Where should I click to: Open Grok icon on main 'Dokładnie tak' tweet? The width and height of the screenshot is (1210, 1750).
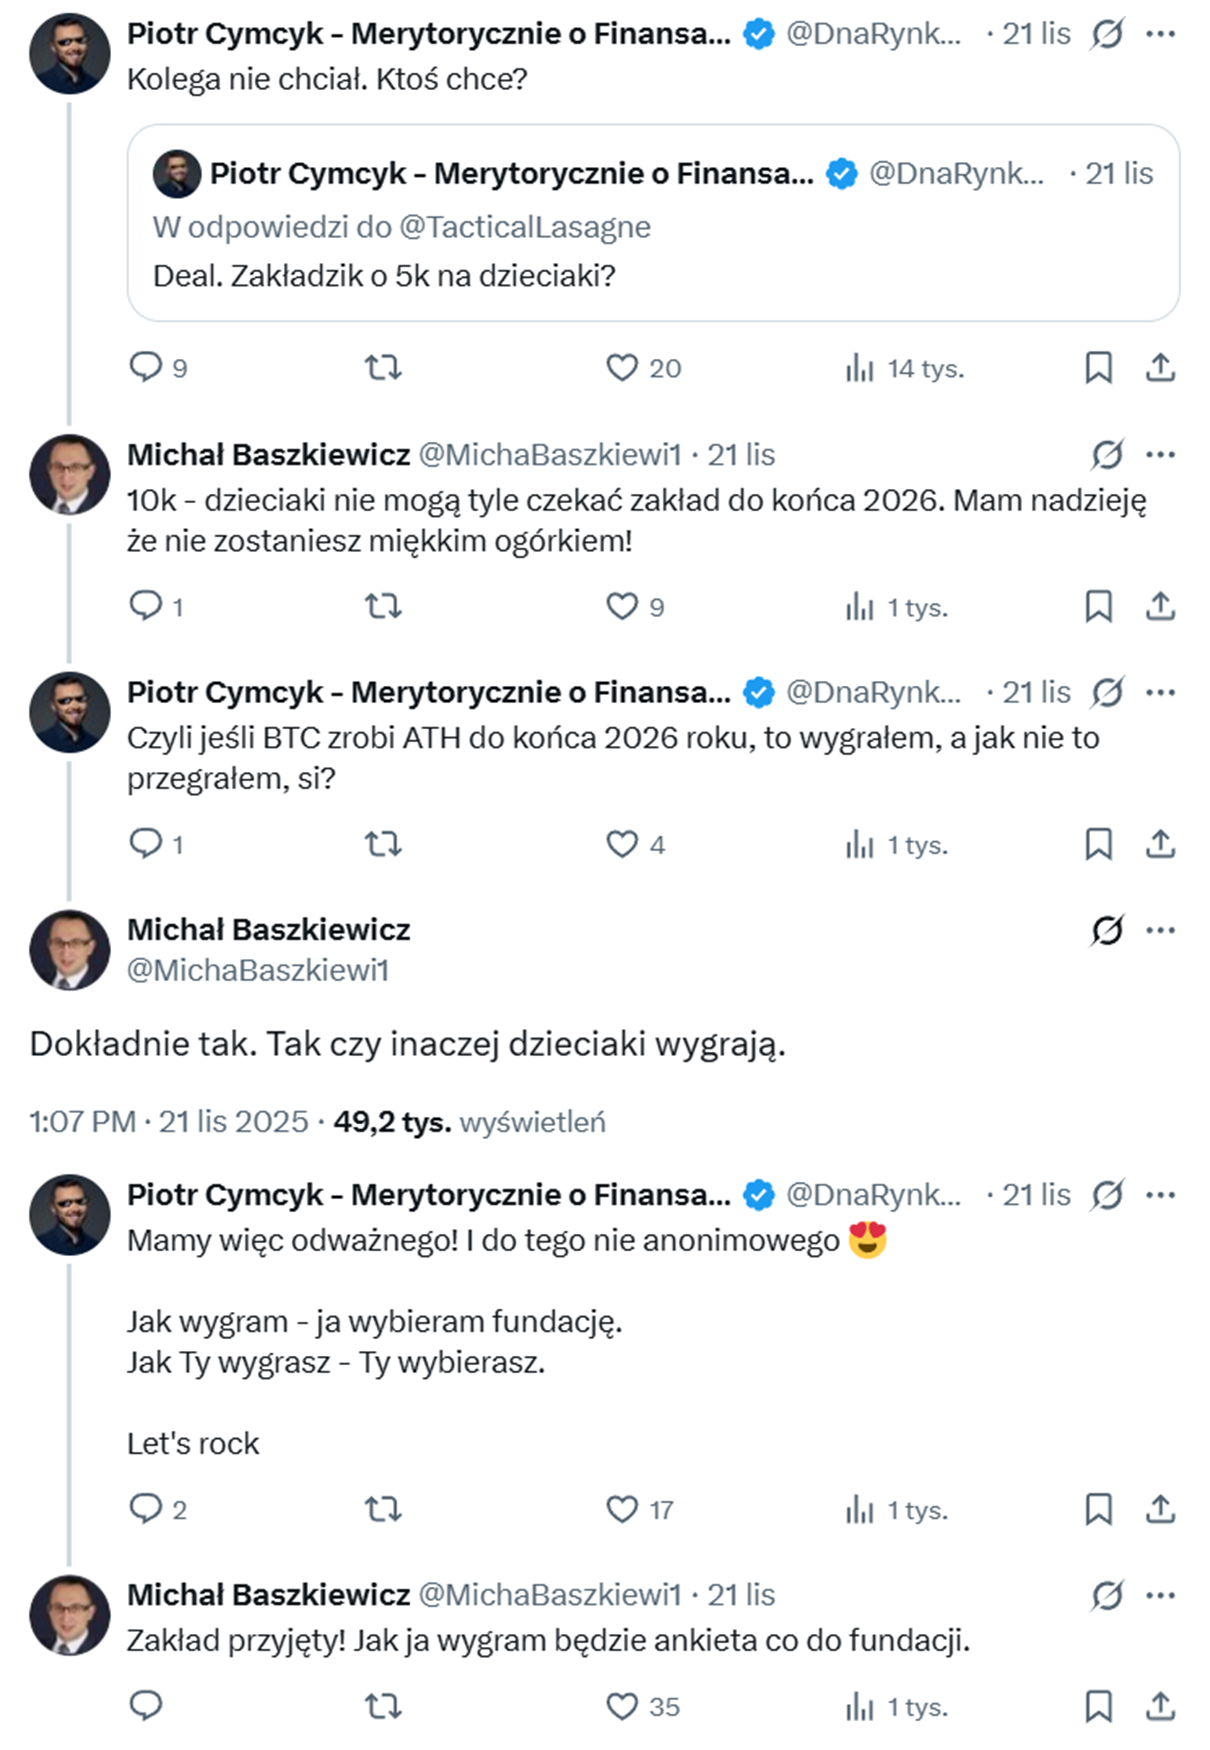[x=1107, y=930]
